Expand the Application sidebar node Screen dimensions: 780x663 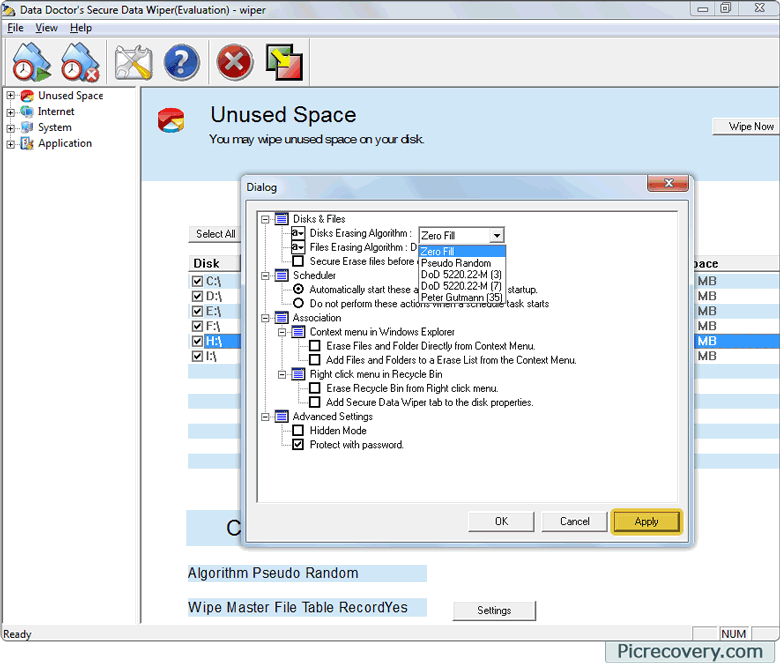tap(10, 144)
